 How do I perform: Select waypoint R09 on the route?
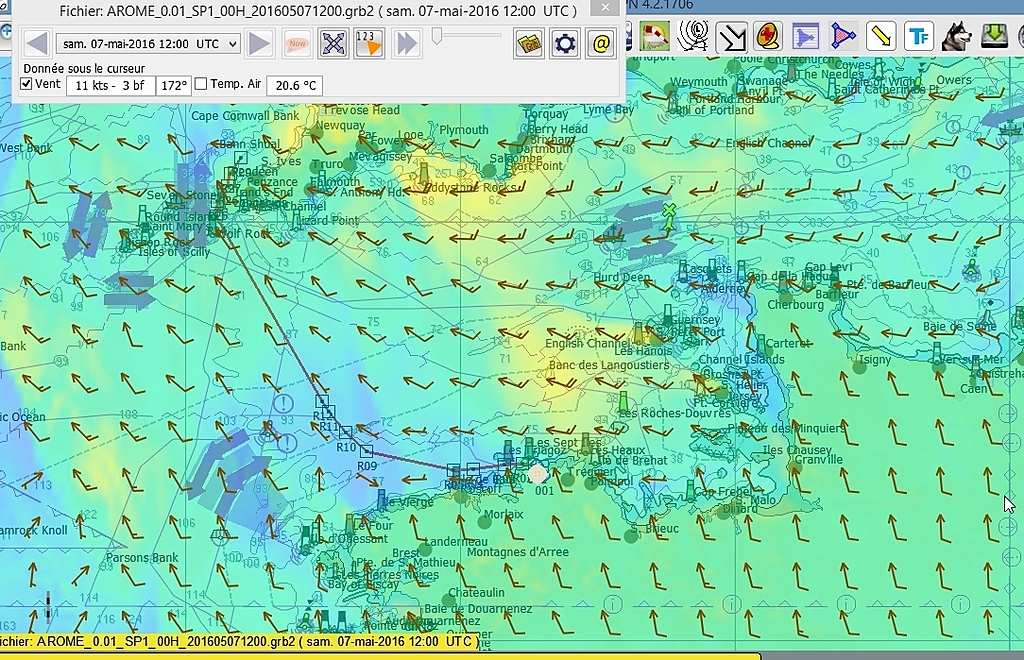click(366, 451)
